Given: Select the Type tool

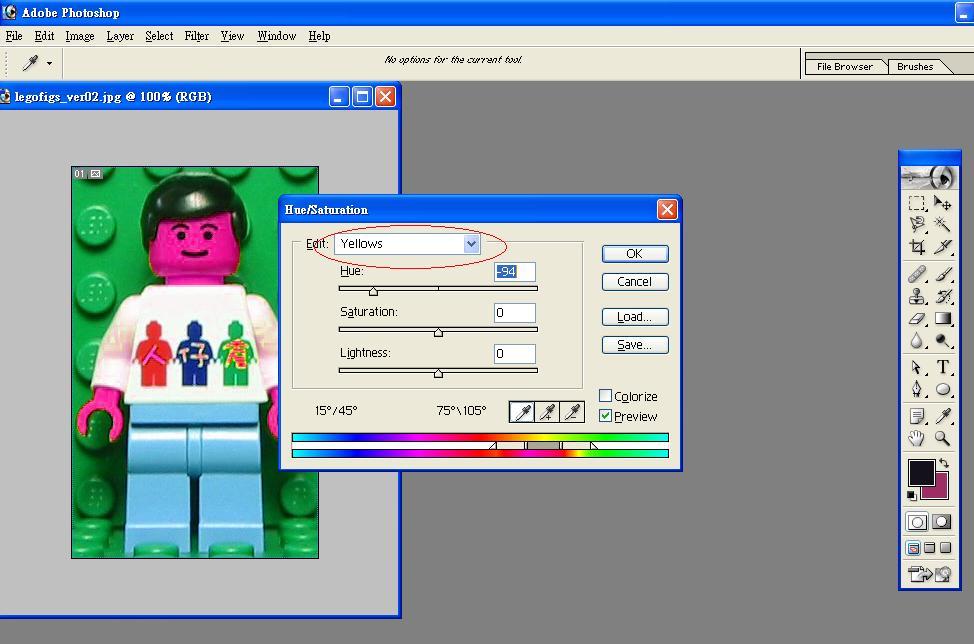Looking at the screenshot, I should (x=942, y=367).
